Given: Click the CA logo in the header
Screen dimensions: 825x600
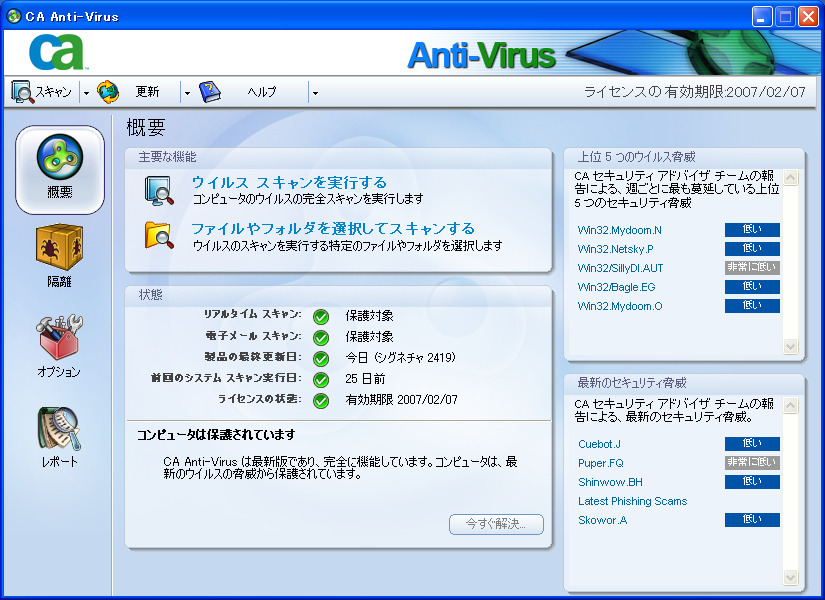Looking at the screenshot, I should [x=57, y=52].
